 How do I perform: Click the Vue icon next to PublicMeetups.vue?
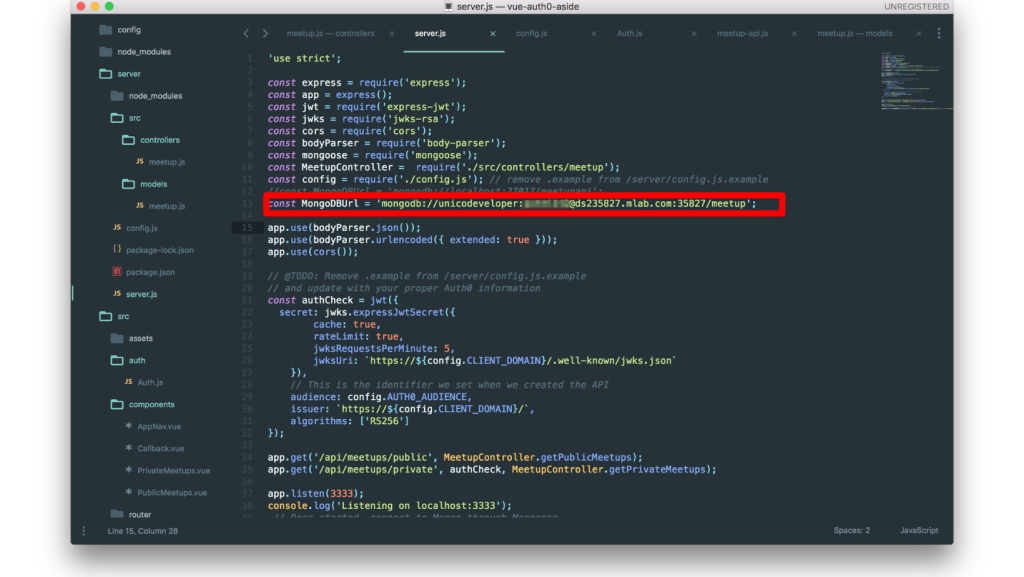click(131, 492)
